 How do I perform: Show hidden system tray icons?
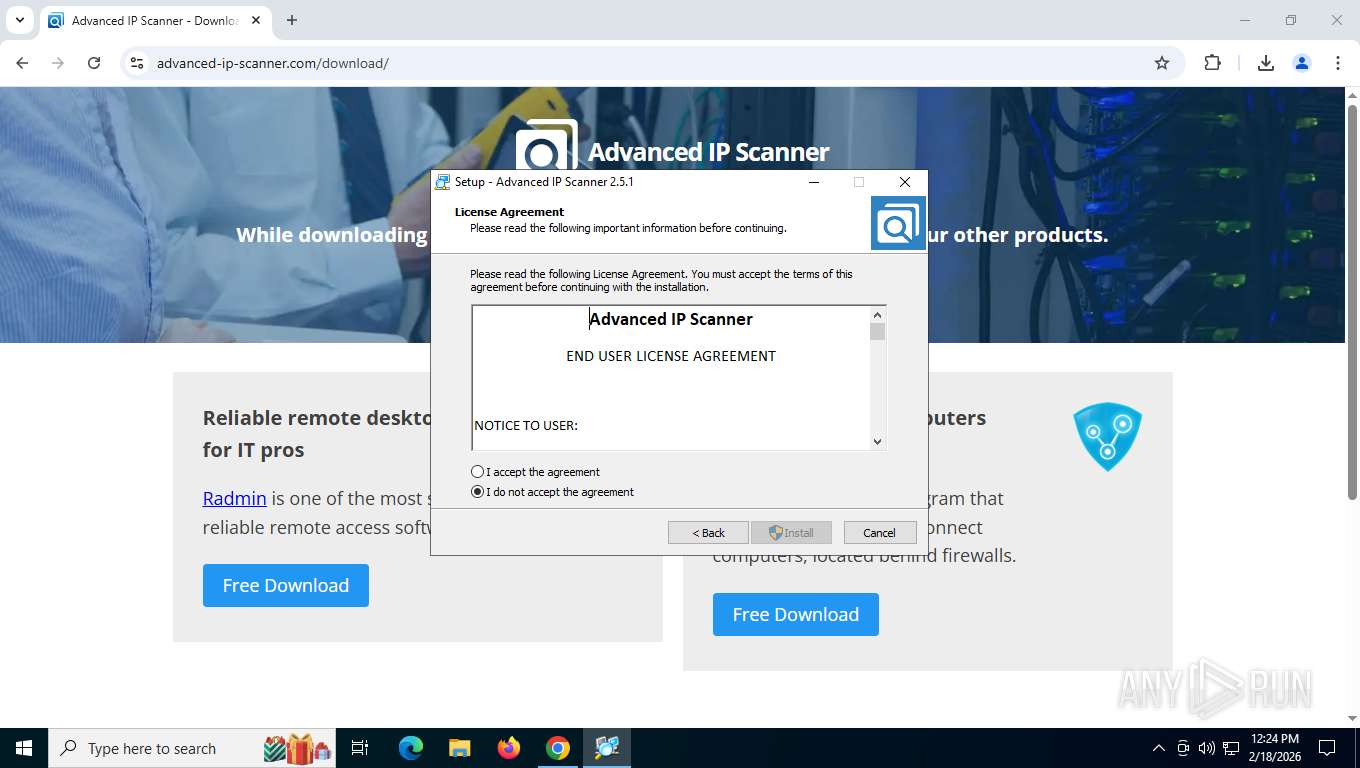[1159, 748]
